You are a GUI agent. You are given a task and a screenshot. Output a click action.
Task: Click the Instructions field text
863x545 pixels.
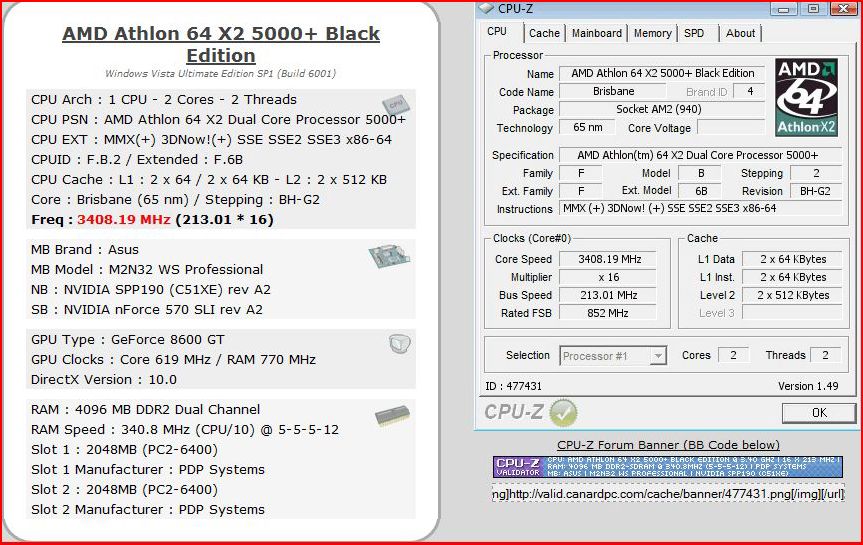pyautogui.click(x=701, y=209)
